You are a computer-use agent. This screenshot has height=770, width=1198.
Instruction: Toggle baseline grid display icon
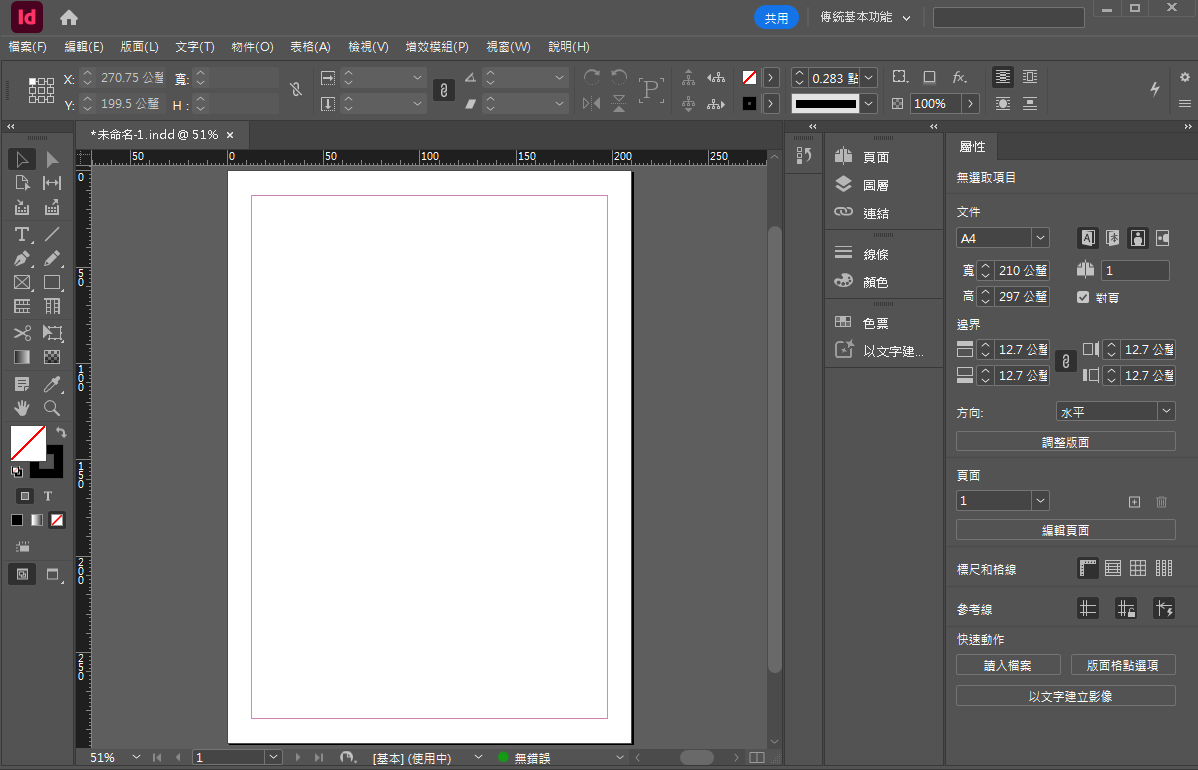tap(1113, 568)
